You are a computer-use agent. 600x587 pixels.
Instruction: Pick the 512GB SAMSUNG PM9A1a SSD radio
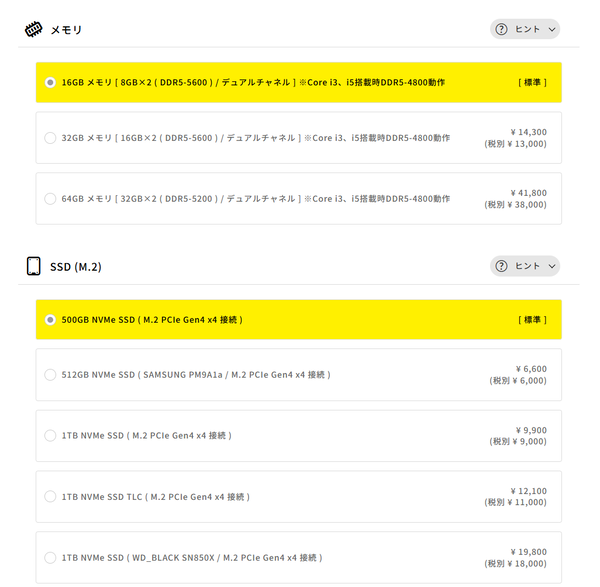(x=50, y=375)
